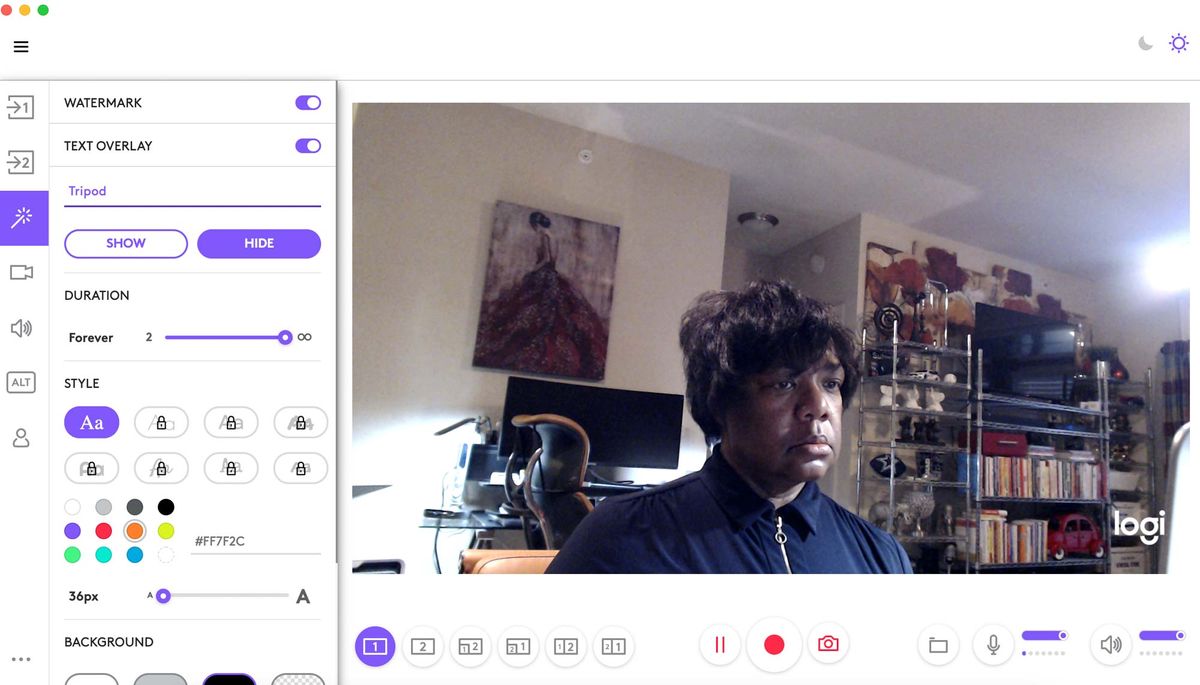Click the SHOW button
Screen dimensions: 1200x685
126,243
